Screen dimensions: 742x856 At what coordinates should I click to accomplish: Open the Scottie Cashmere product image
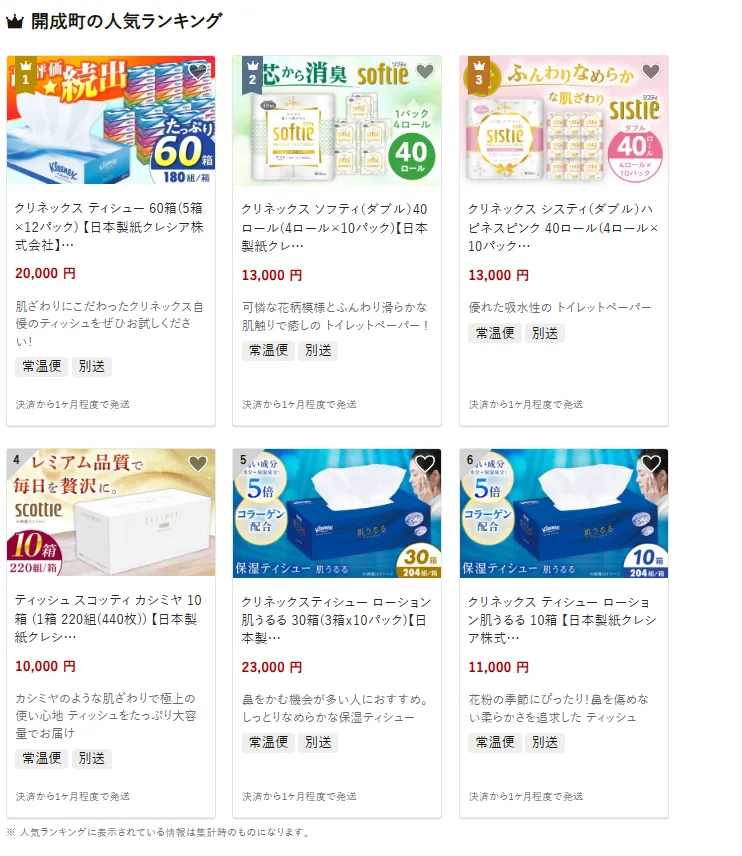pyautogui.click(x=111, y=512)
